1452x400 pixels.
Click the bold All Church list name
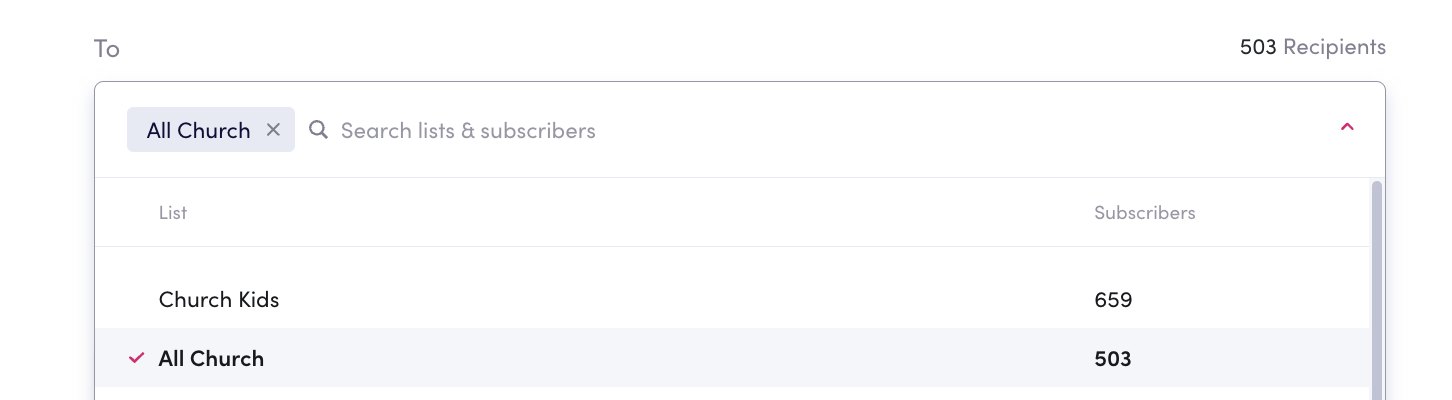tap(211, 358)
